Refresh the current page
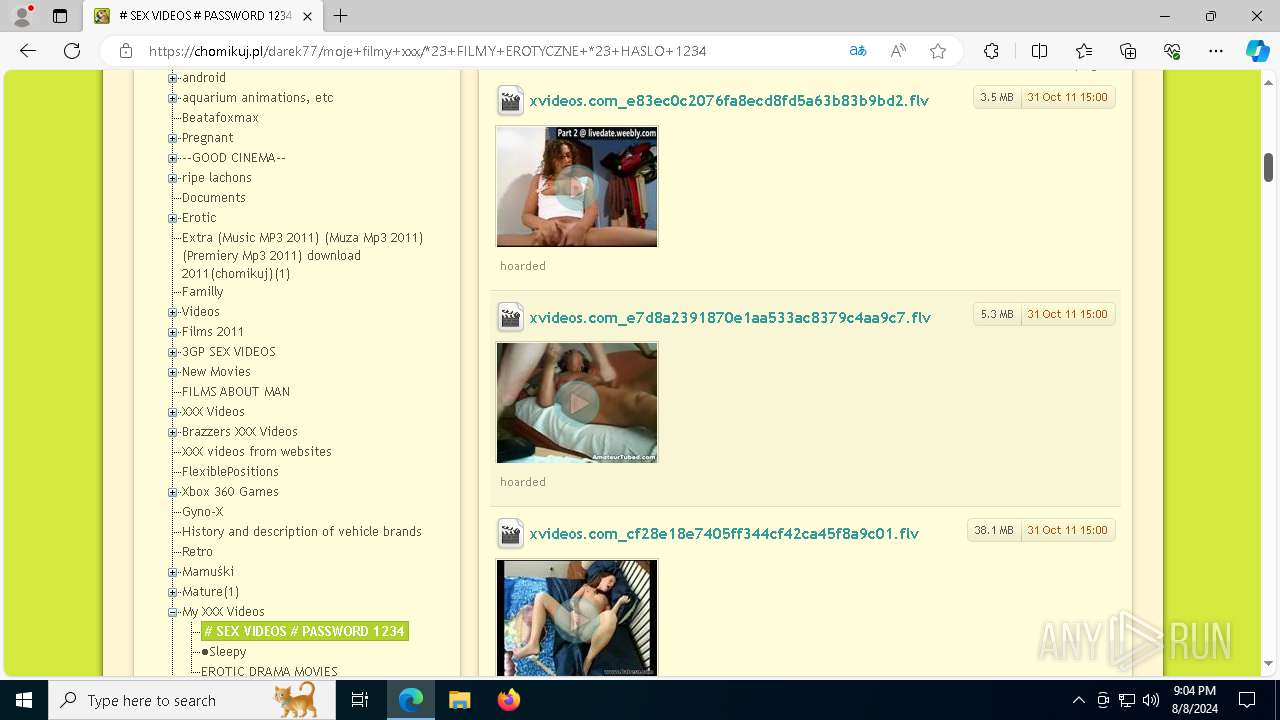Viewport: 1280px width, 720px height. point(72,51)
